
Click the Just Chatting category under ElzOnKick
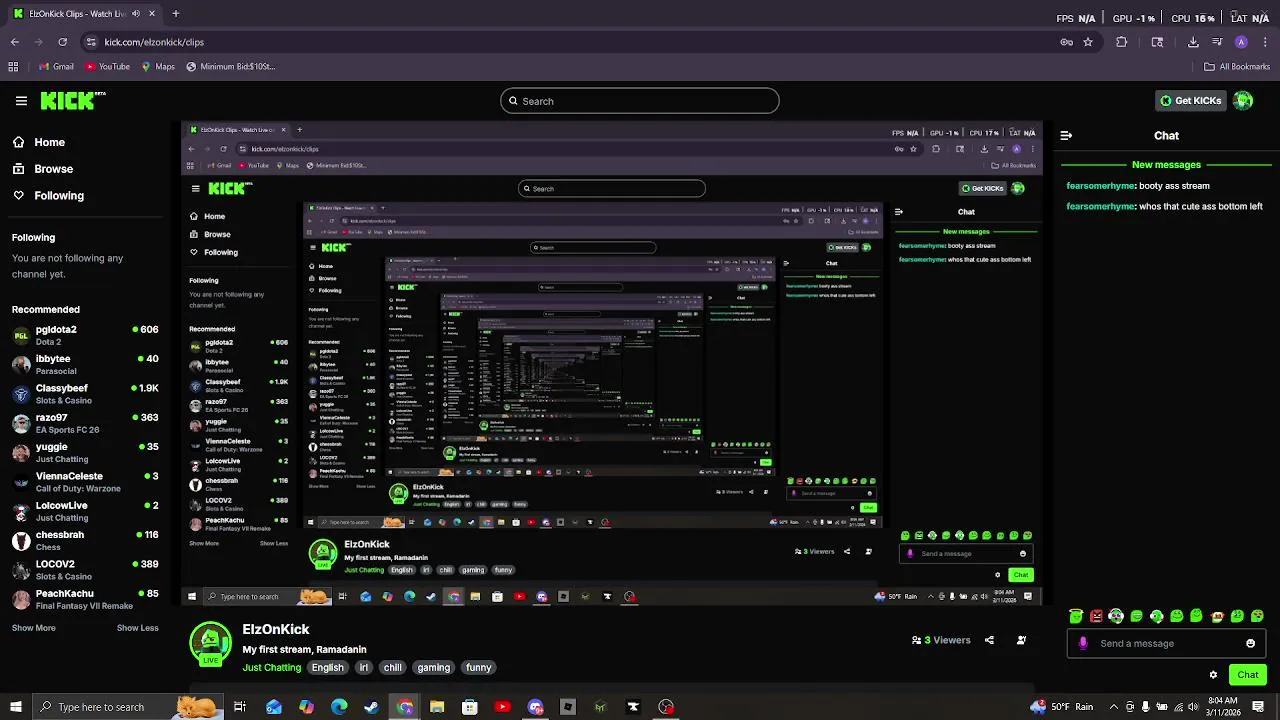tap(271, 667)
